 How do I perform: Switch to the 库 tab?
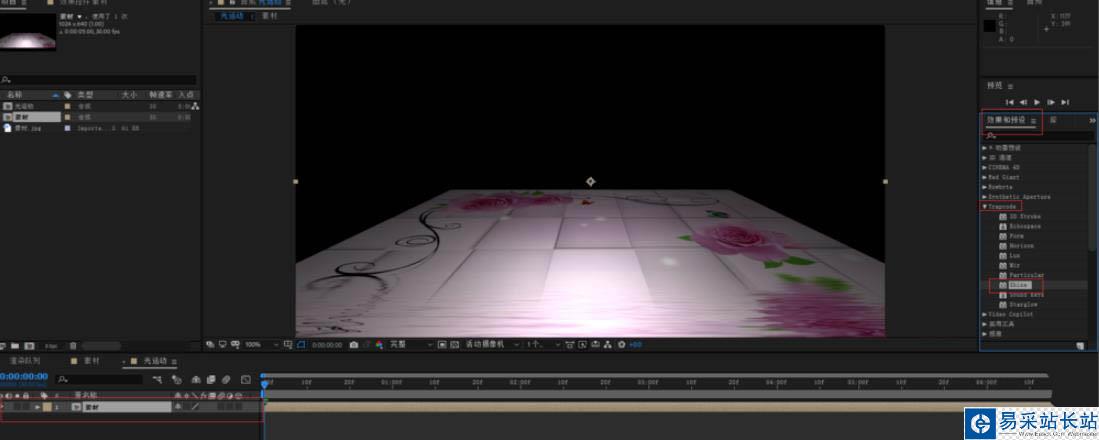click(x=1053, y=120)
